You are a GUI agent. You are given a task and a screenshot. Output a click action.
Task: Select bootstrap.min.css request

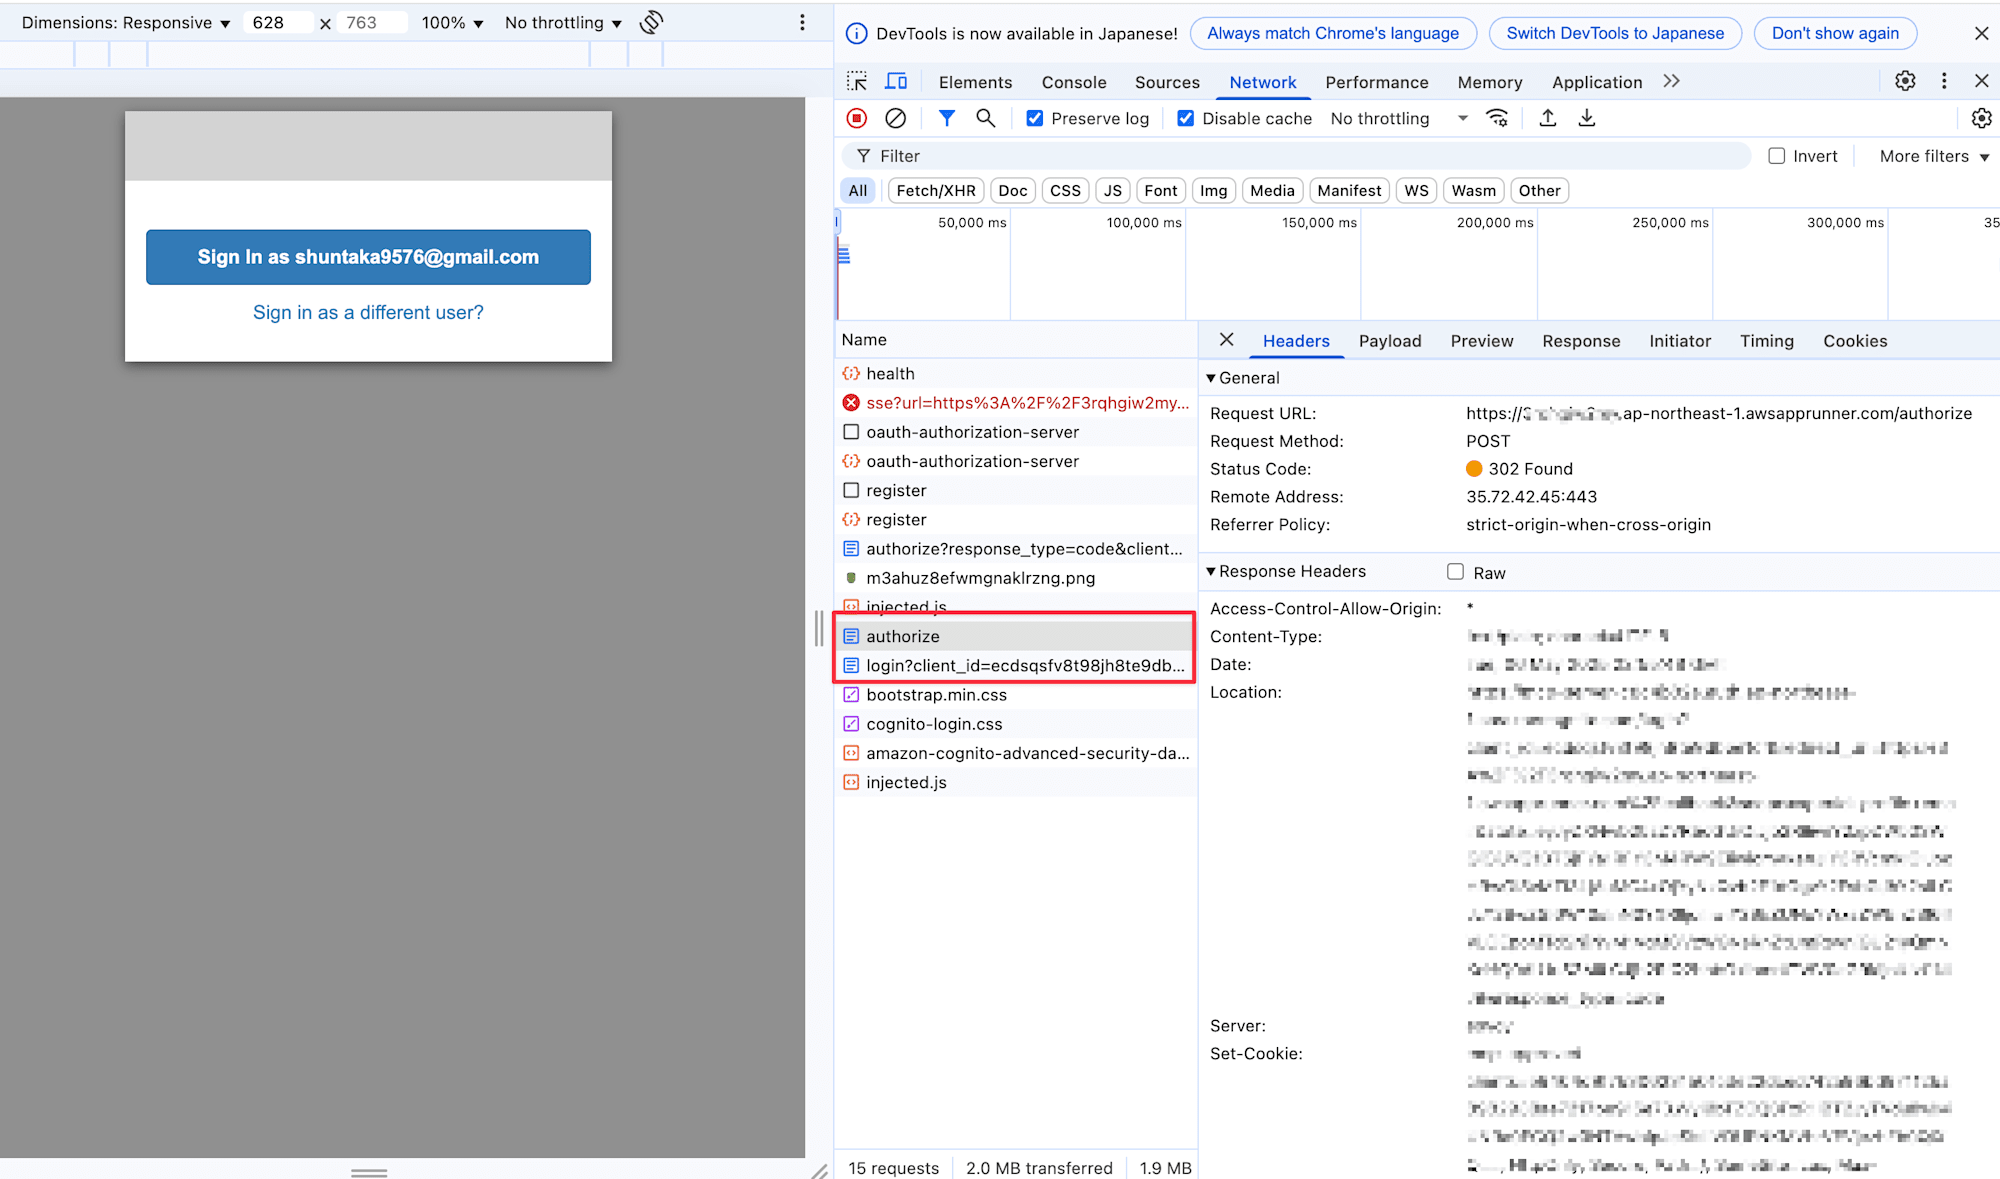(x=1016, y=695)
